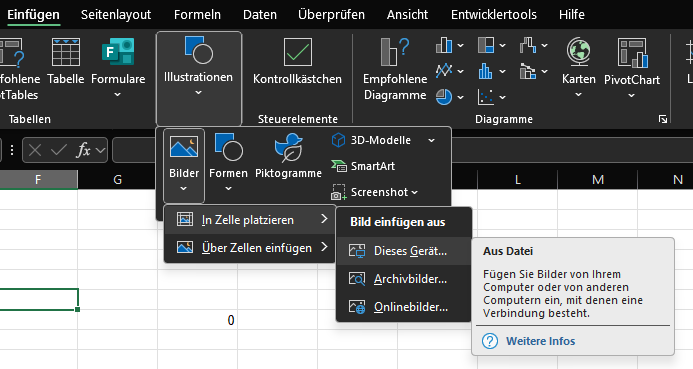
Task: Switch to the Entwicklertools tab
Action: pyautogui.click(x=494, y=15)
